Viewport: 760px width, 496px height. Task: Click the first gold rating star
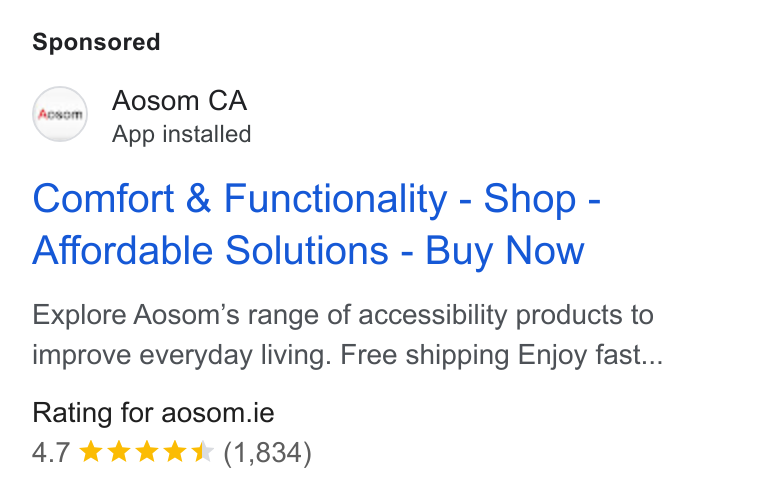pos(91,452)
